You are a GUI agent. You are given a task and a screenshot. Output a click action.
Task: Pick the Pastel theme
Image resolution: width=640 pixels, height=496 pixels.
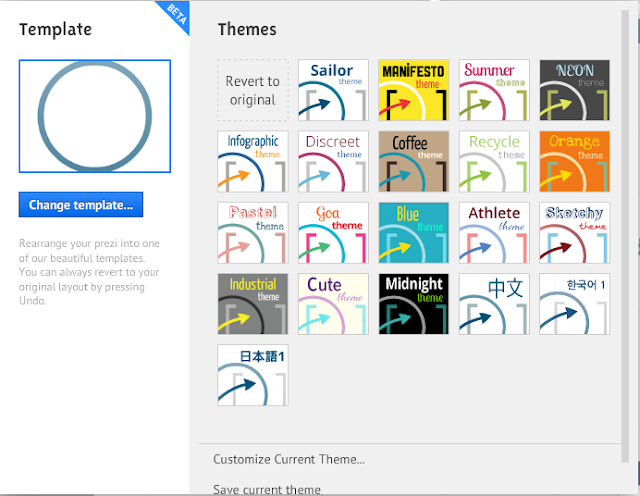click(253, 233)
